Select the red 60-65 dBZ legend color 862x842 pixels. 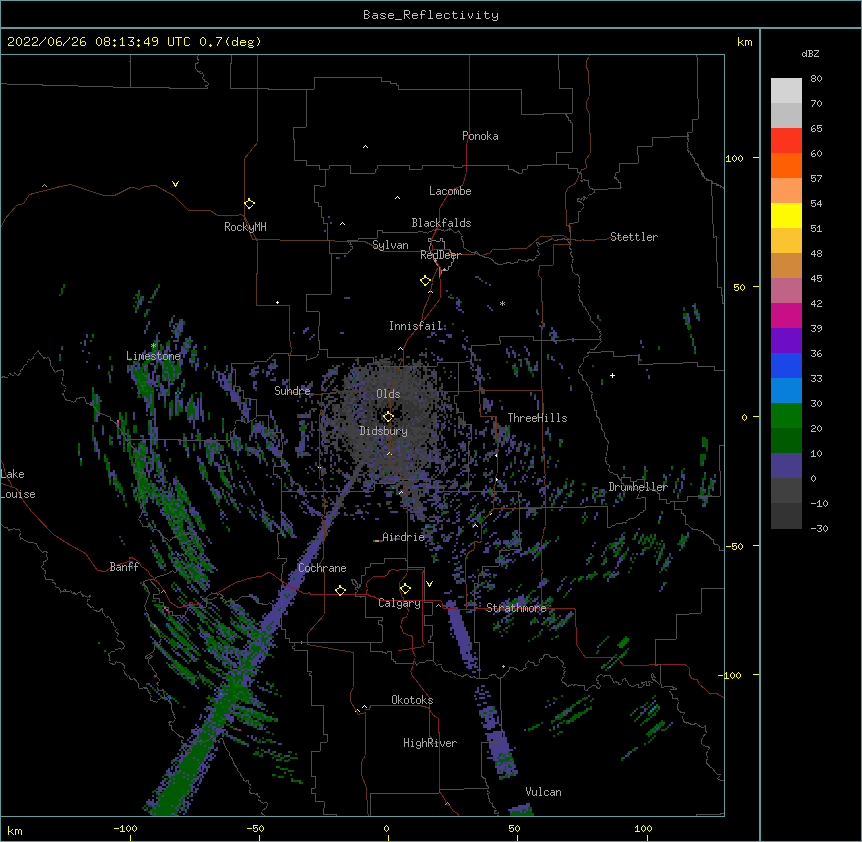click(x=786, y=141)
